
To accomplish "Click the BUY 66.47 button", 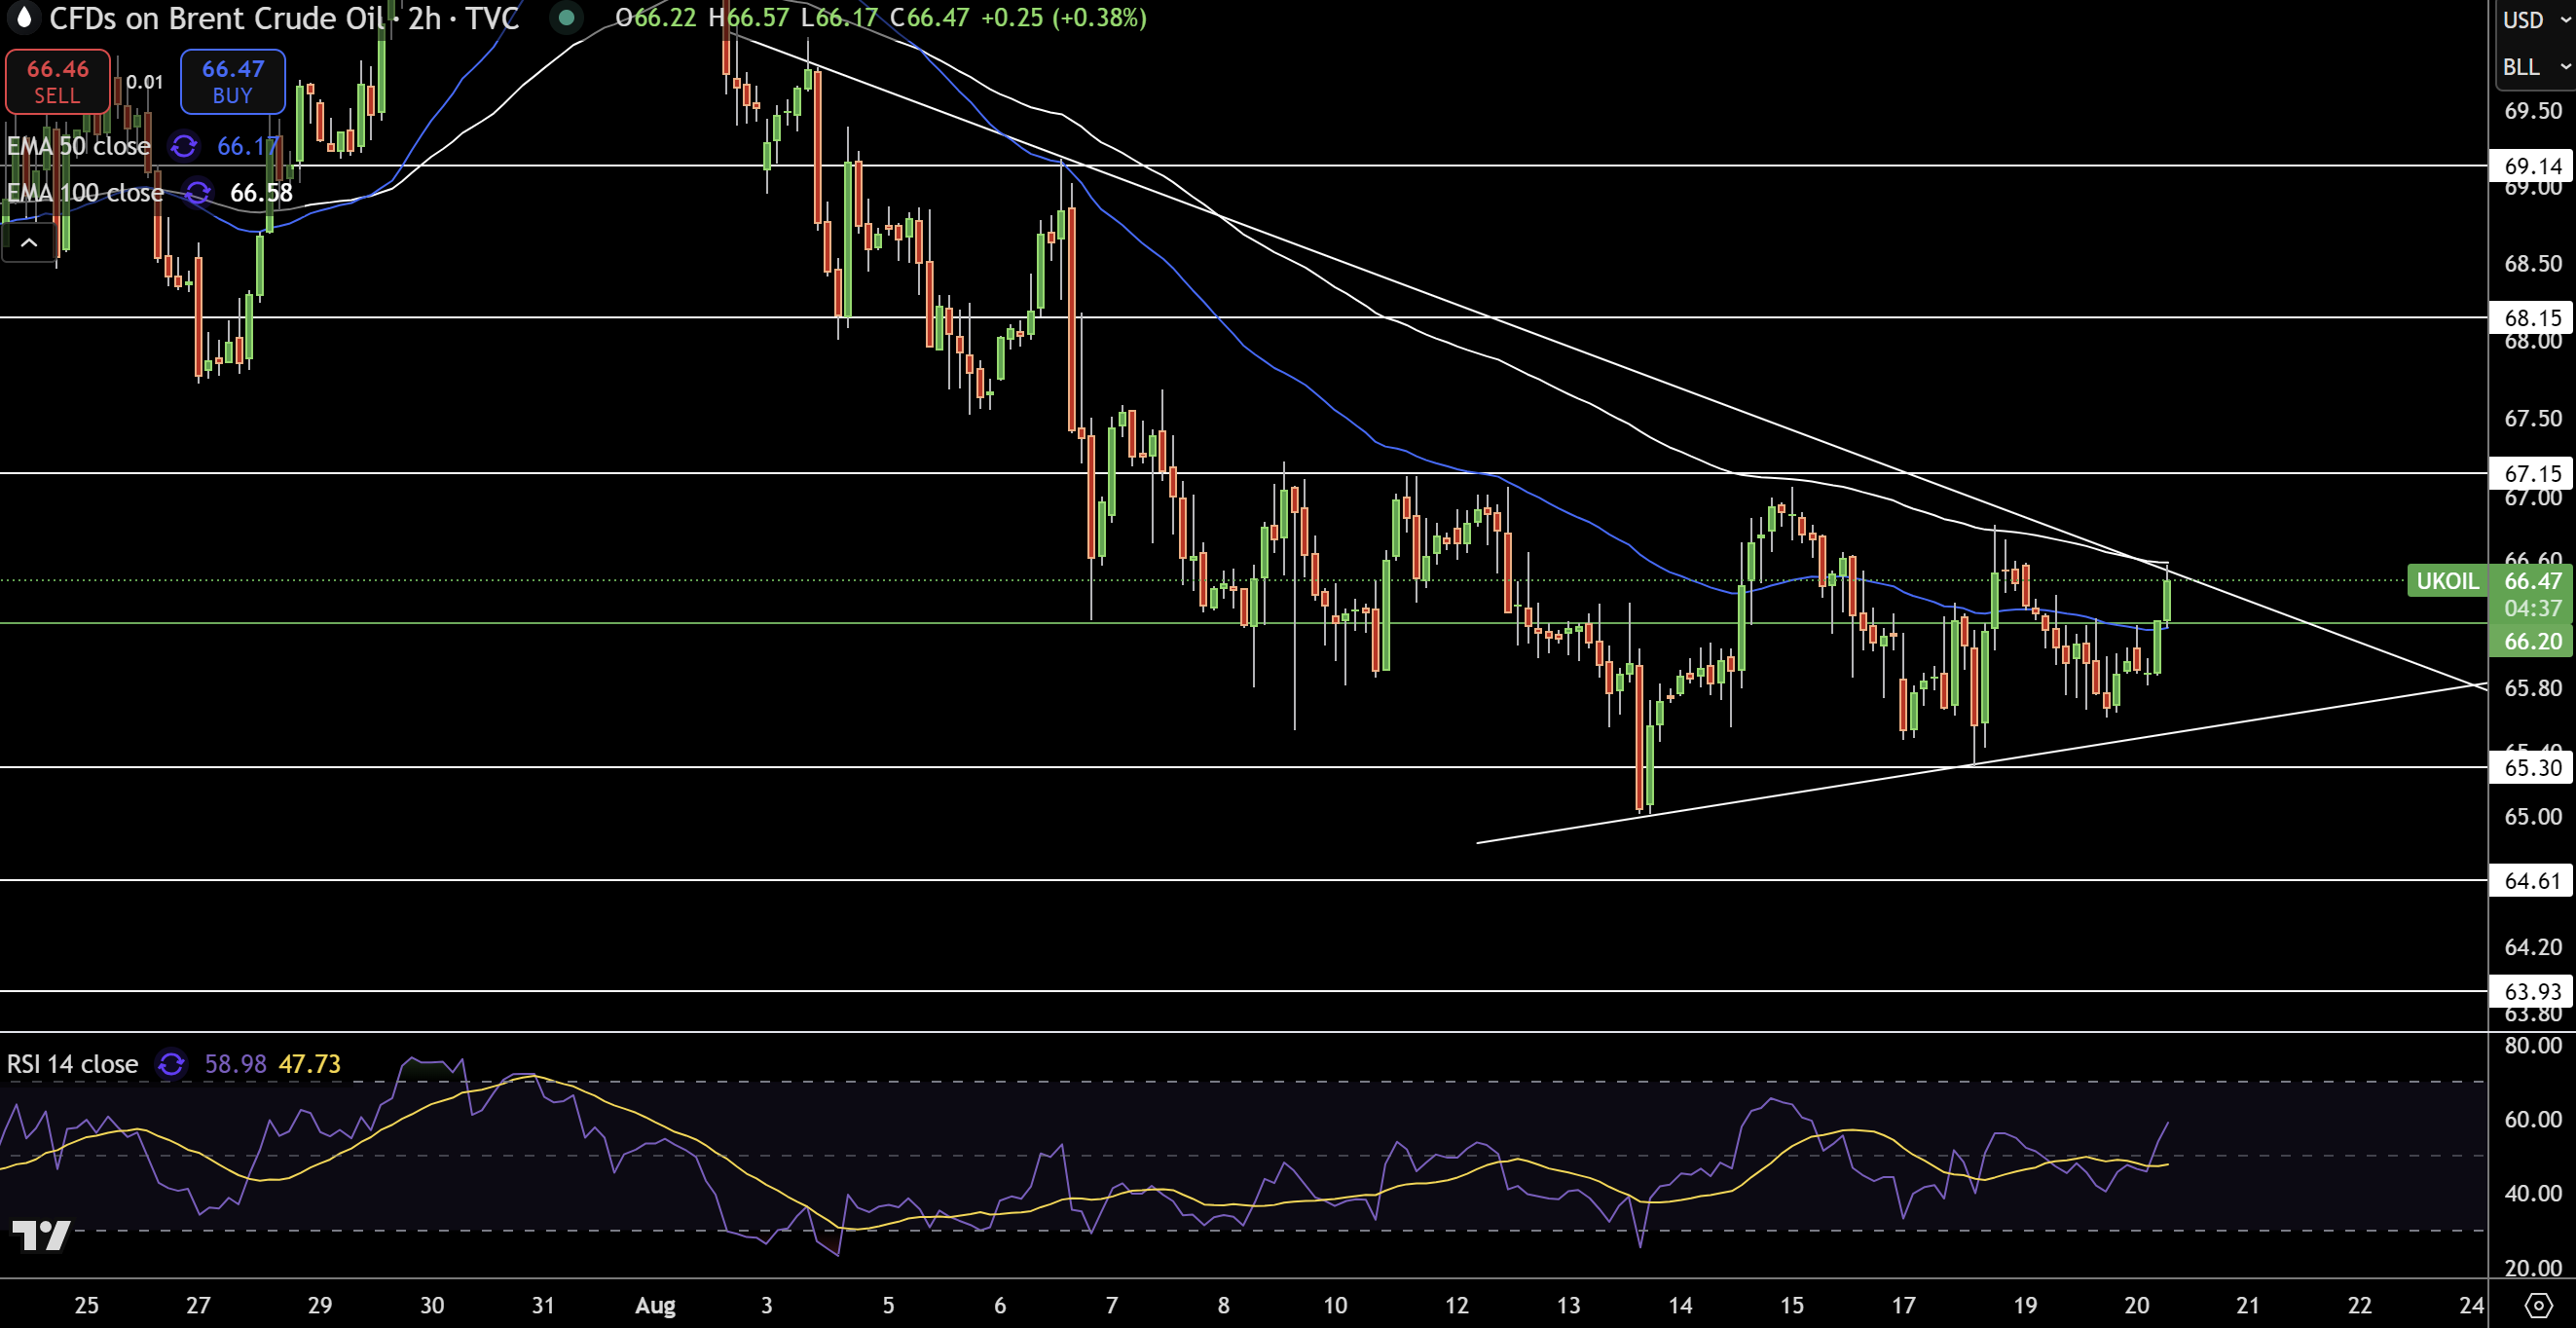I will [232, 81].
